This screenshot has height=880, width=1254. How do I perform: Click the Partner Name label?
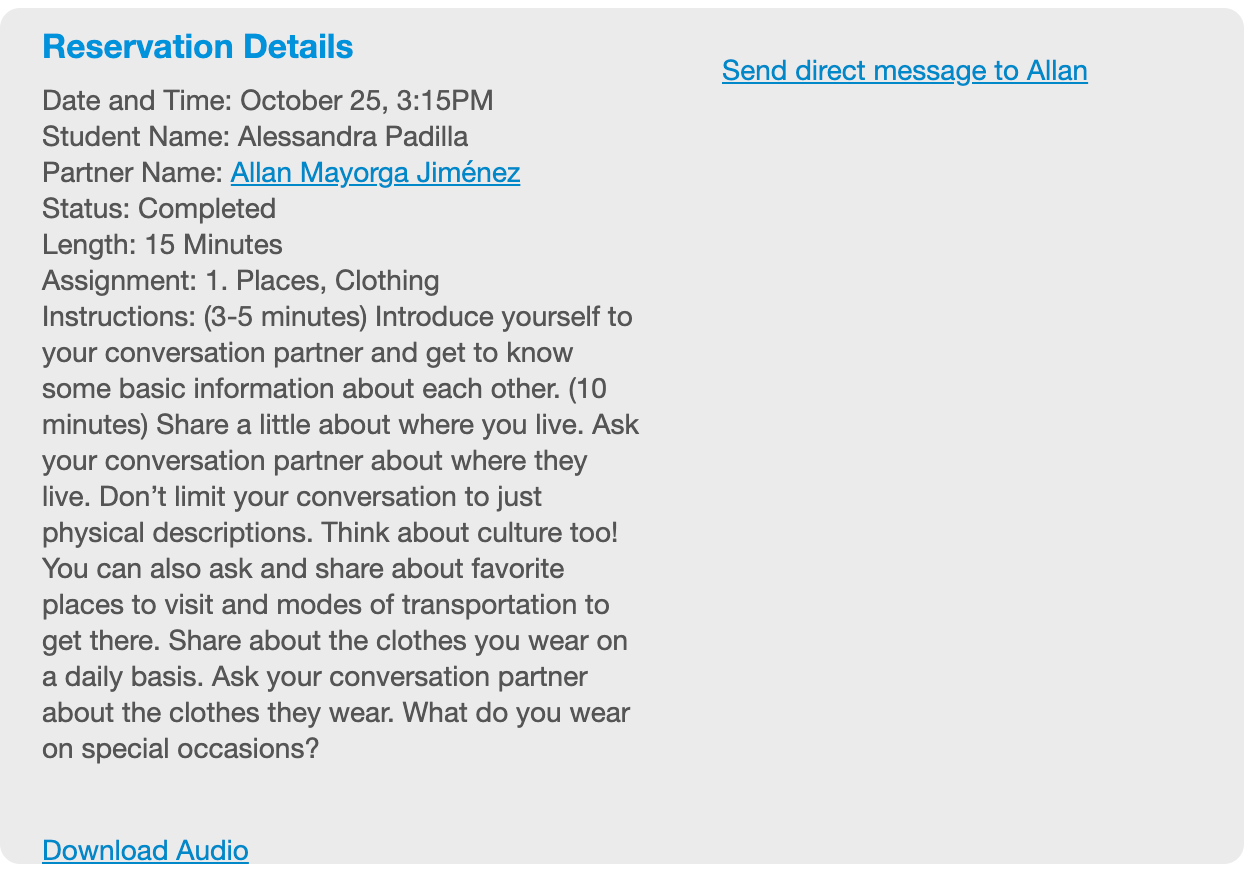click(132, 173)
